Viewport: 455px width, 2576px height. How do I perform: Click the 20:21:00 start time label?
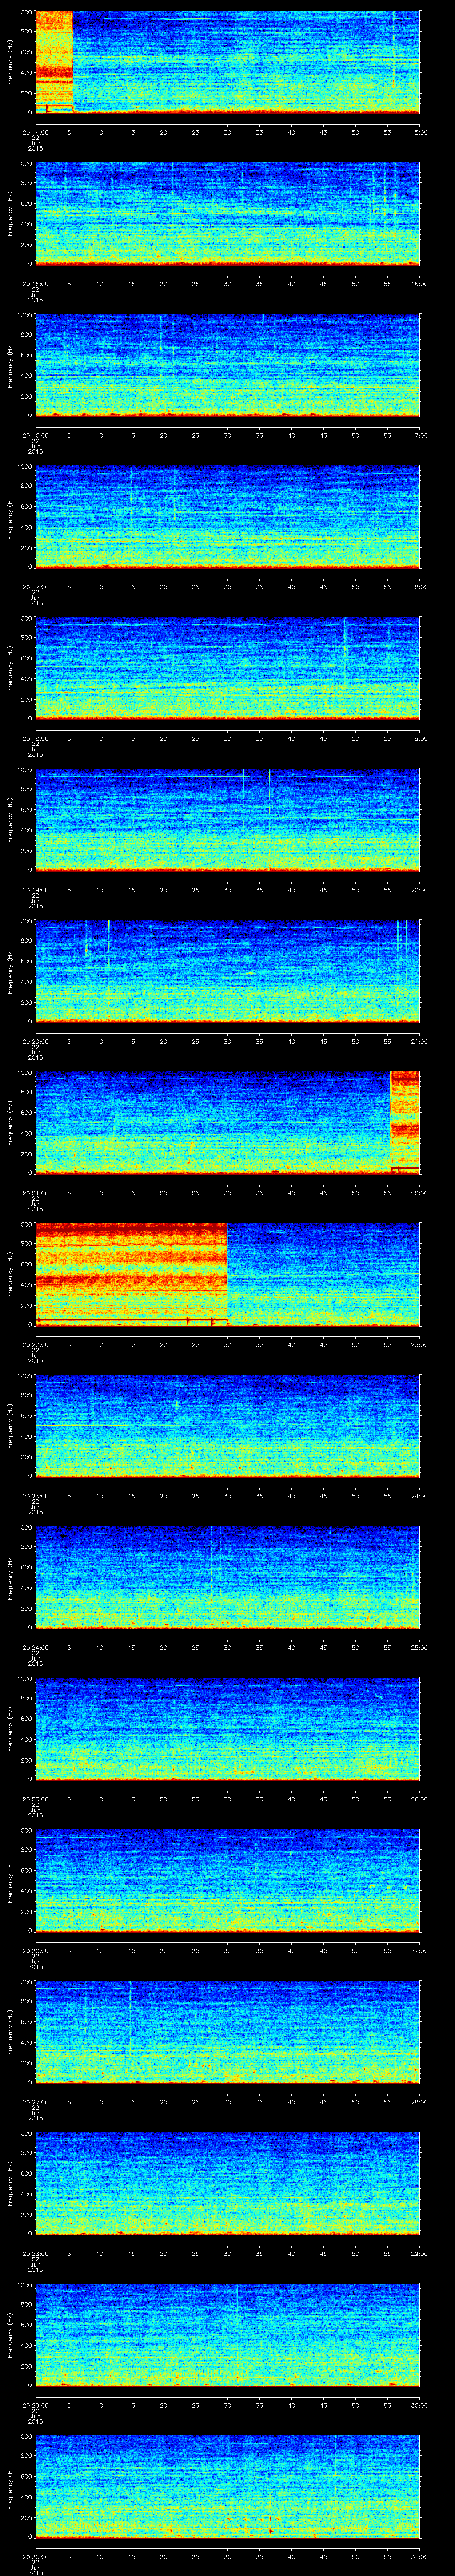click(35, 1193)
